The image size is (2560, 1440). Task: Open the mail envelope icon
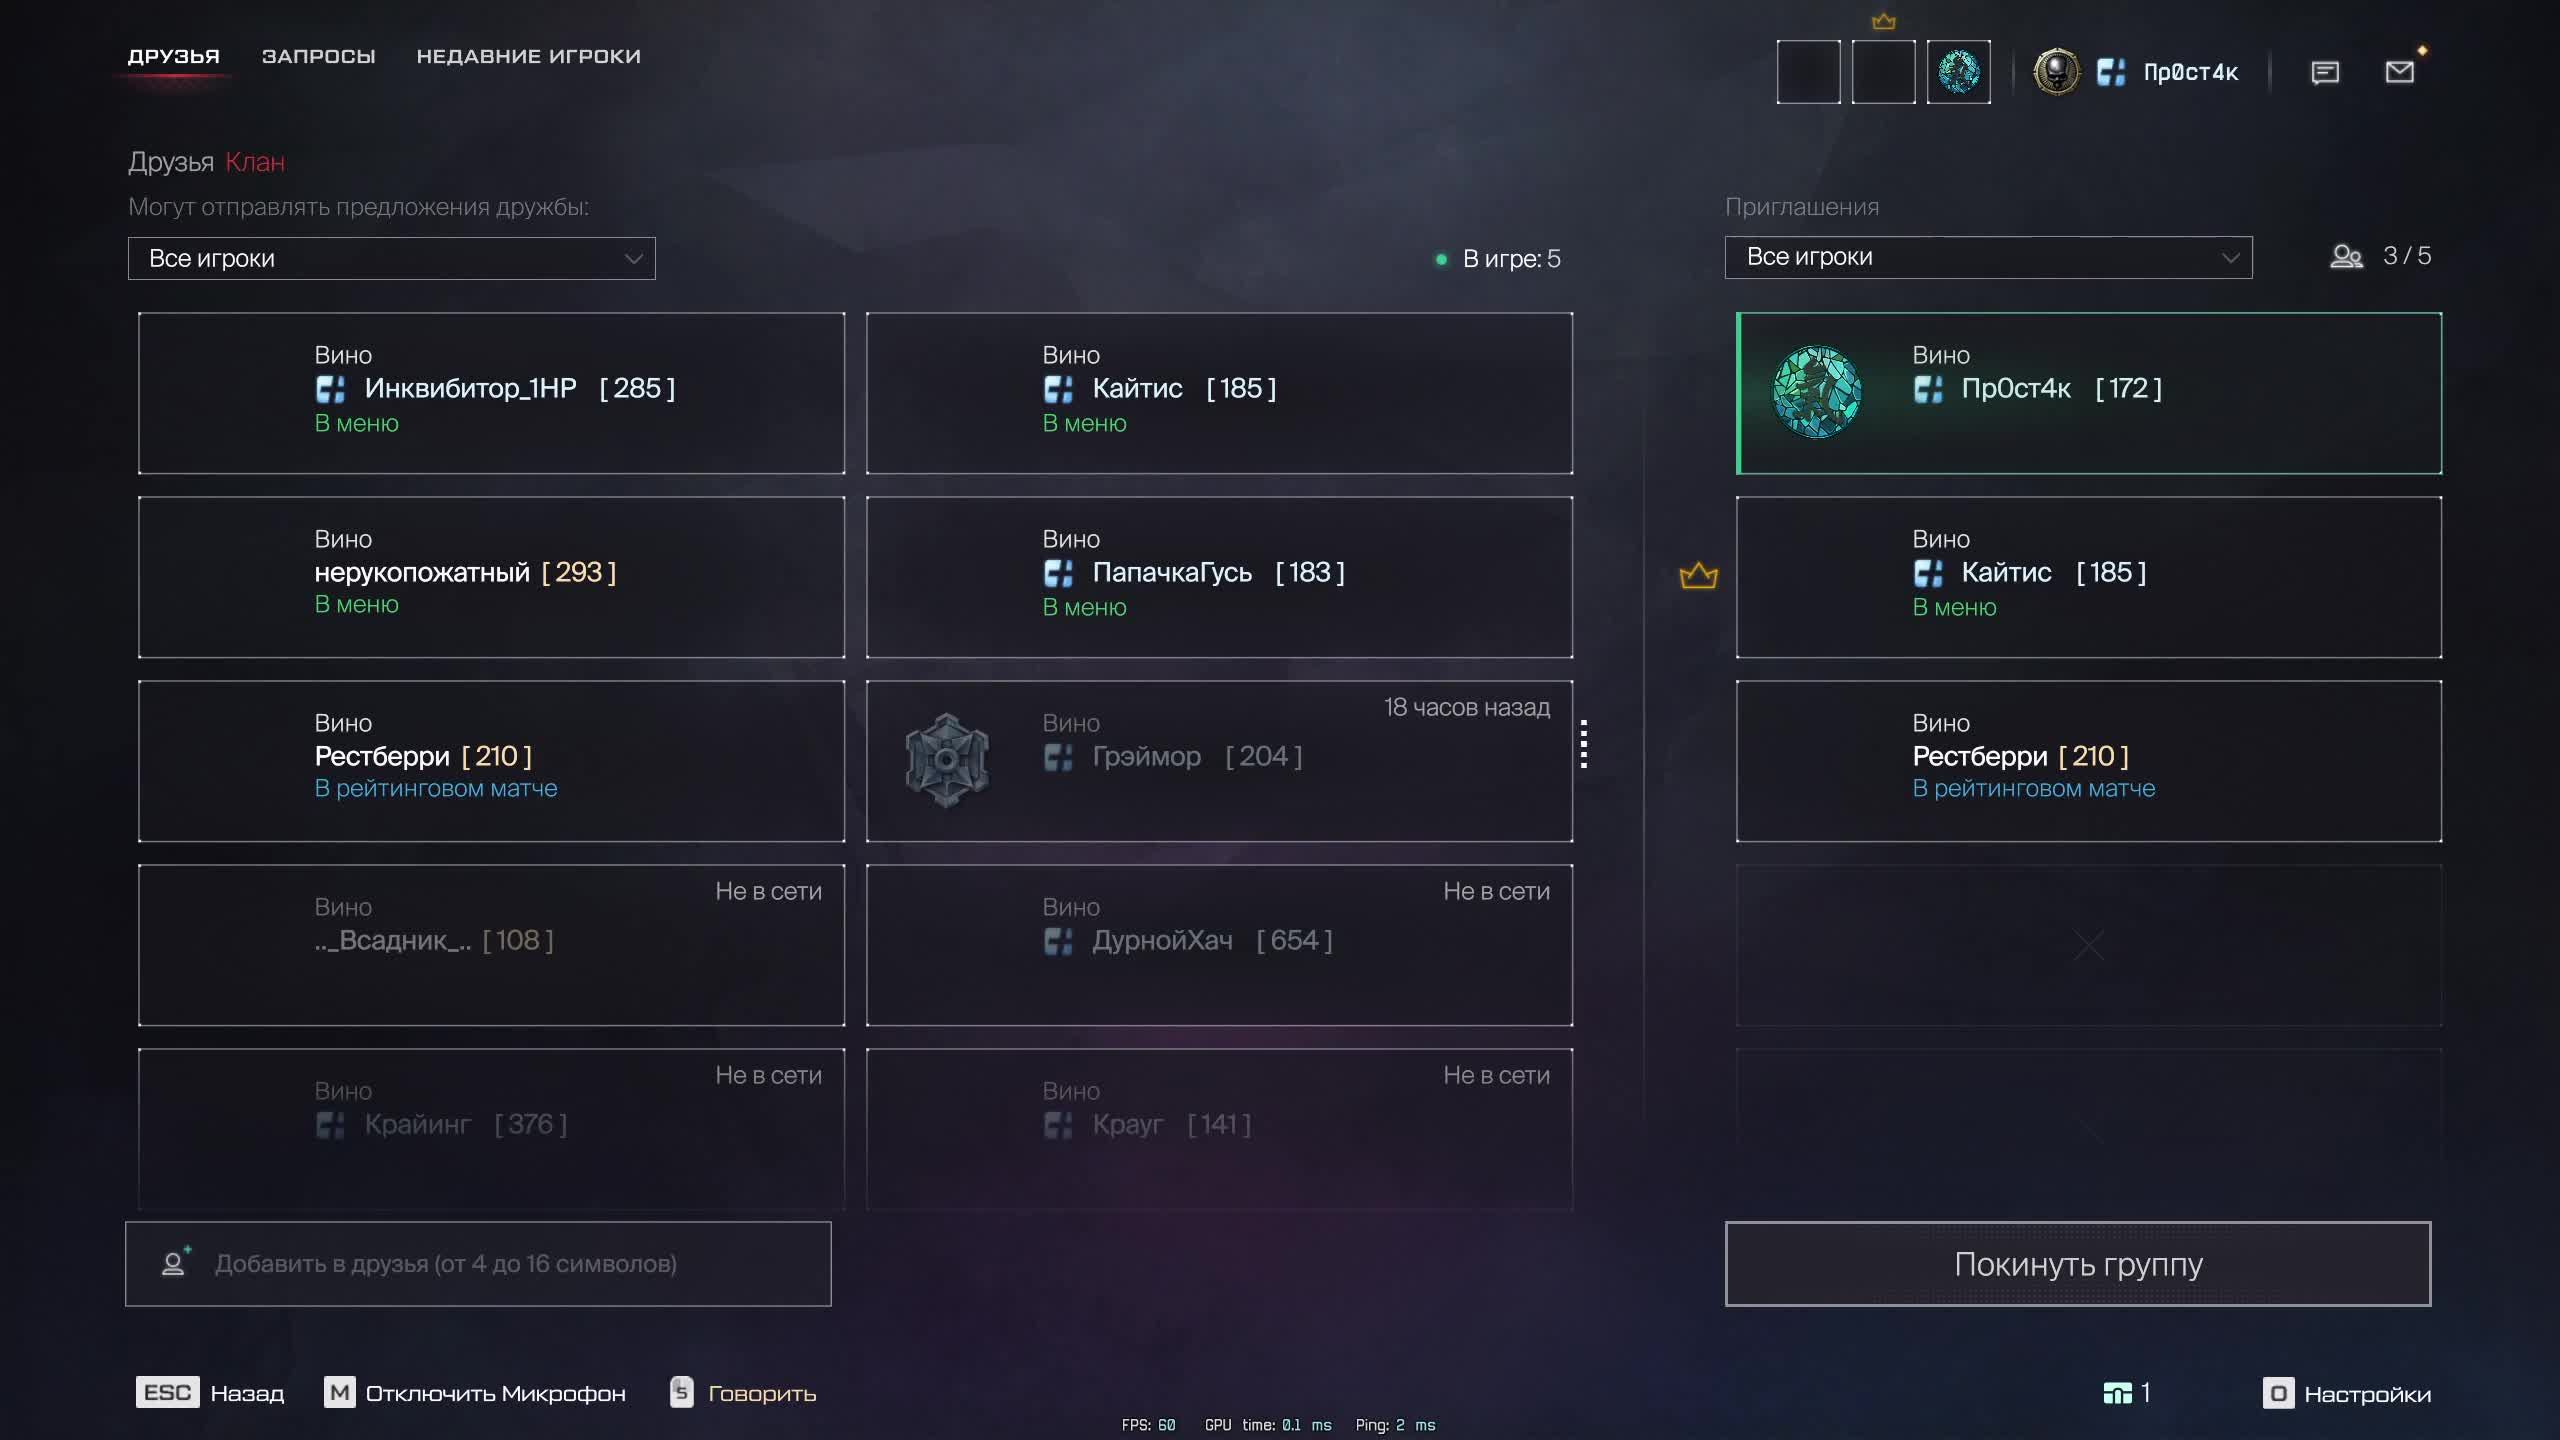[2400, 72]
